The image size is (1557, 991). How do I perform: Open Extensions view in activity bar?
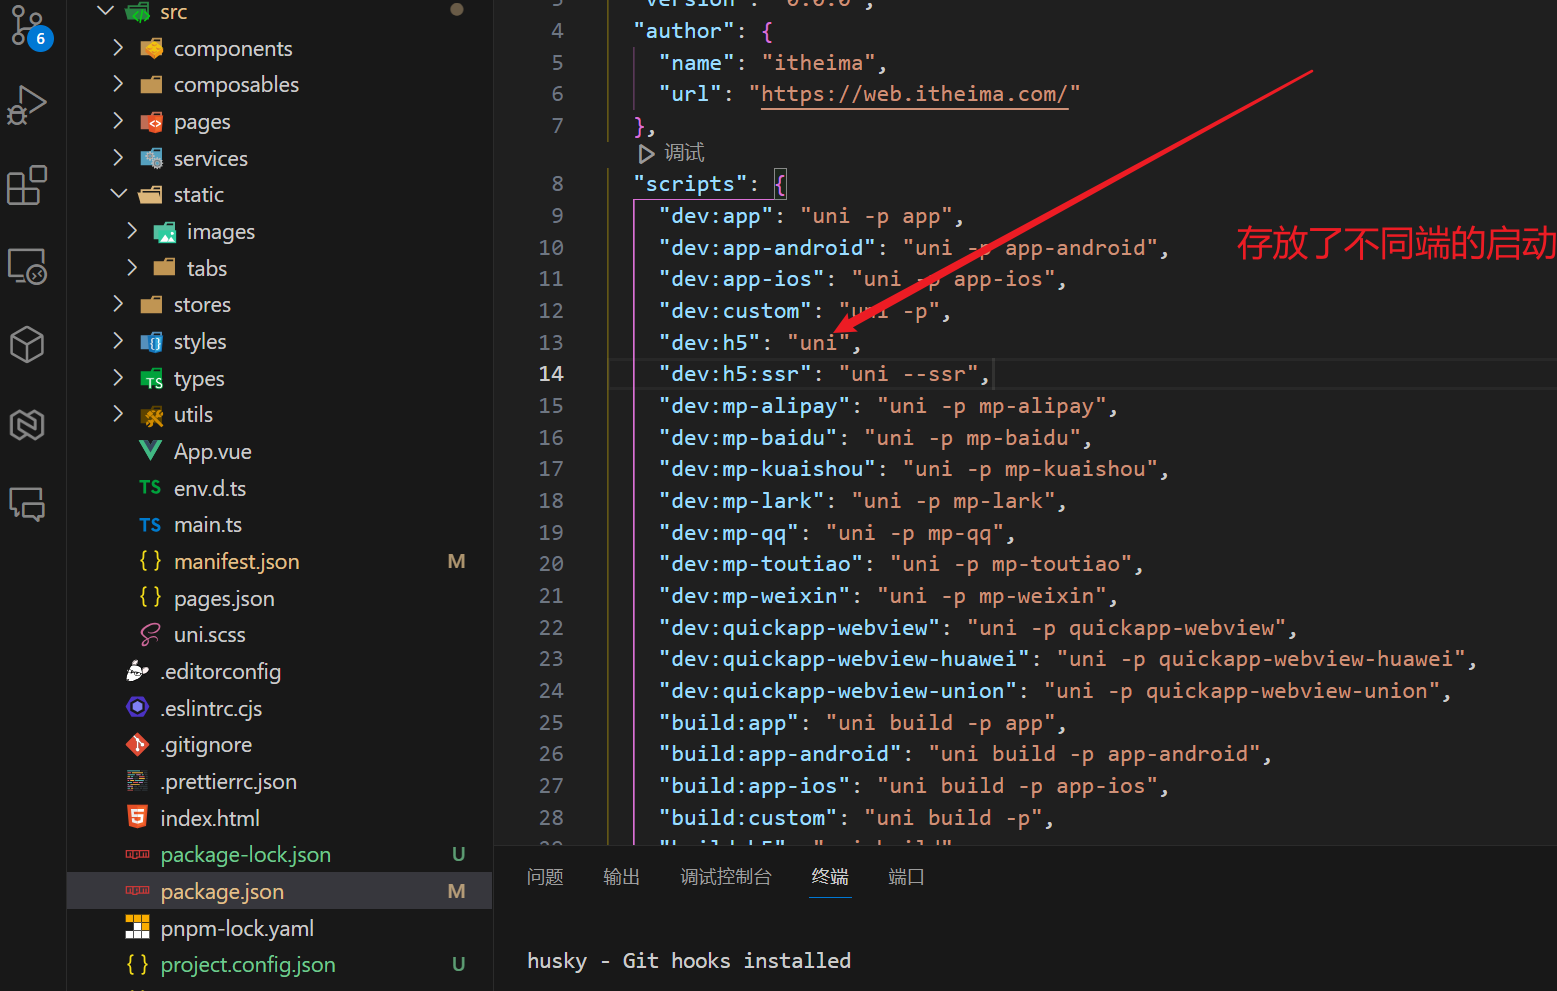click(27, 186)
